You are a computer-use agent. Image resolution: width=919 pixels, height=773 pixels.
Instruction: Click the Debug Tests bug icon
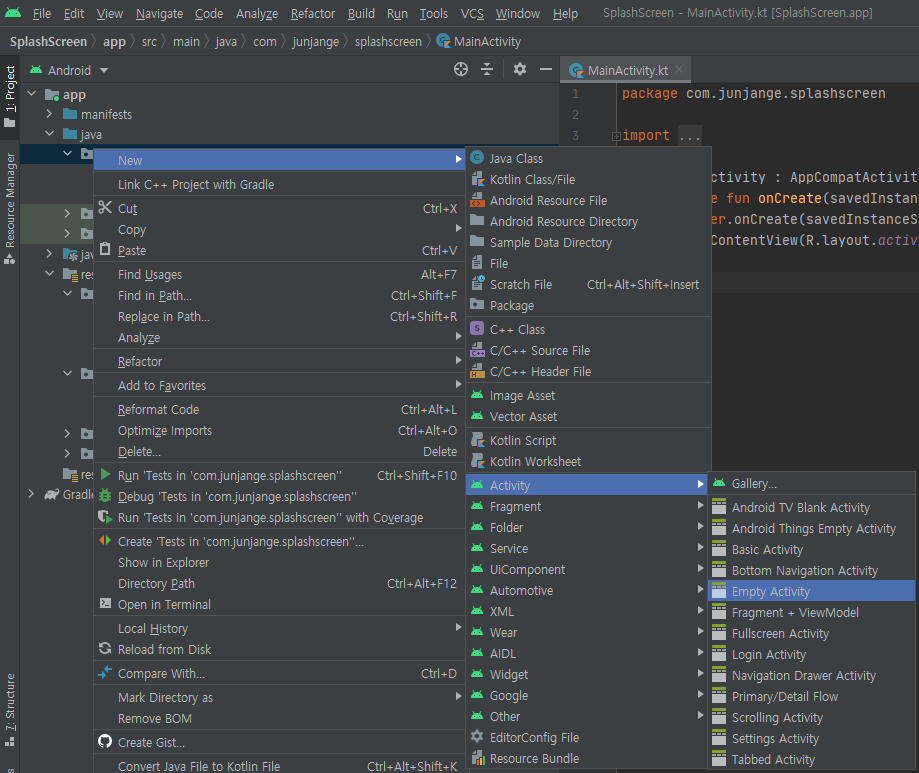105,496
